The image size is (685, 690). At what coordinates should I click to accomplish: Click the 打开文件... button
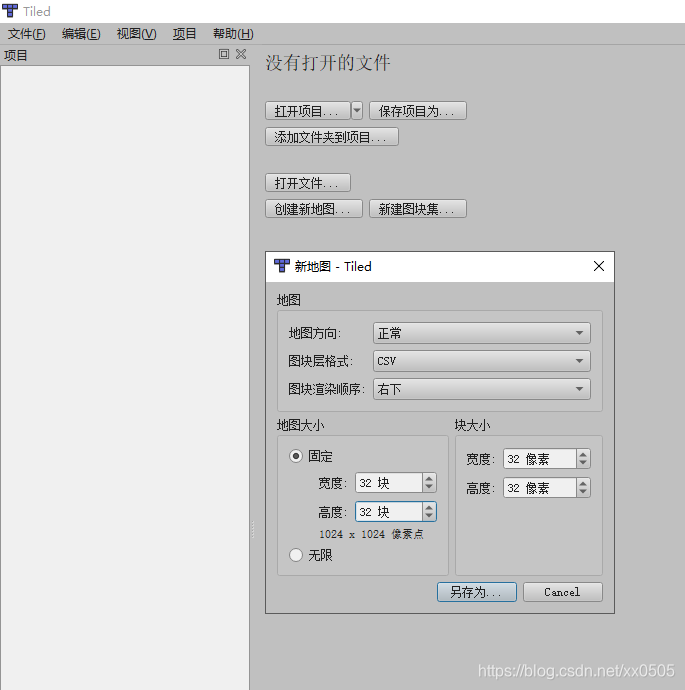point(308,183)
